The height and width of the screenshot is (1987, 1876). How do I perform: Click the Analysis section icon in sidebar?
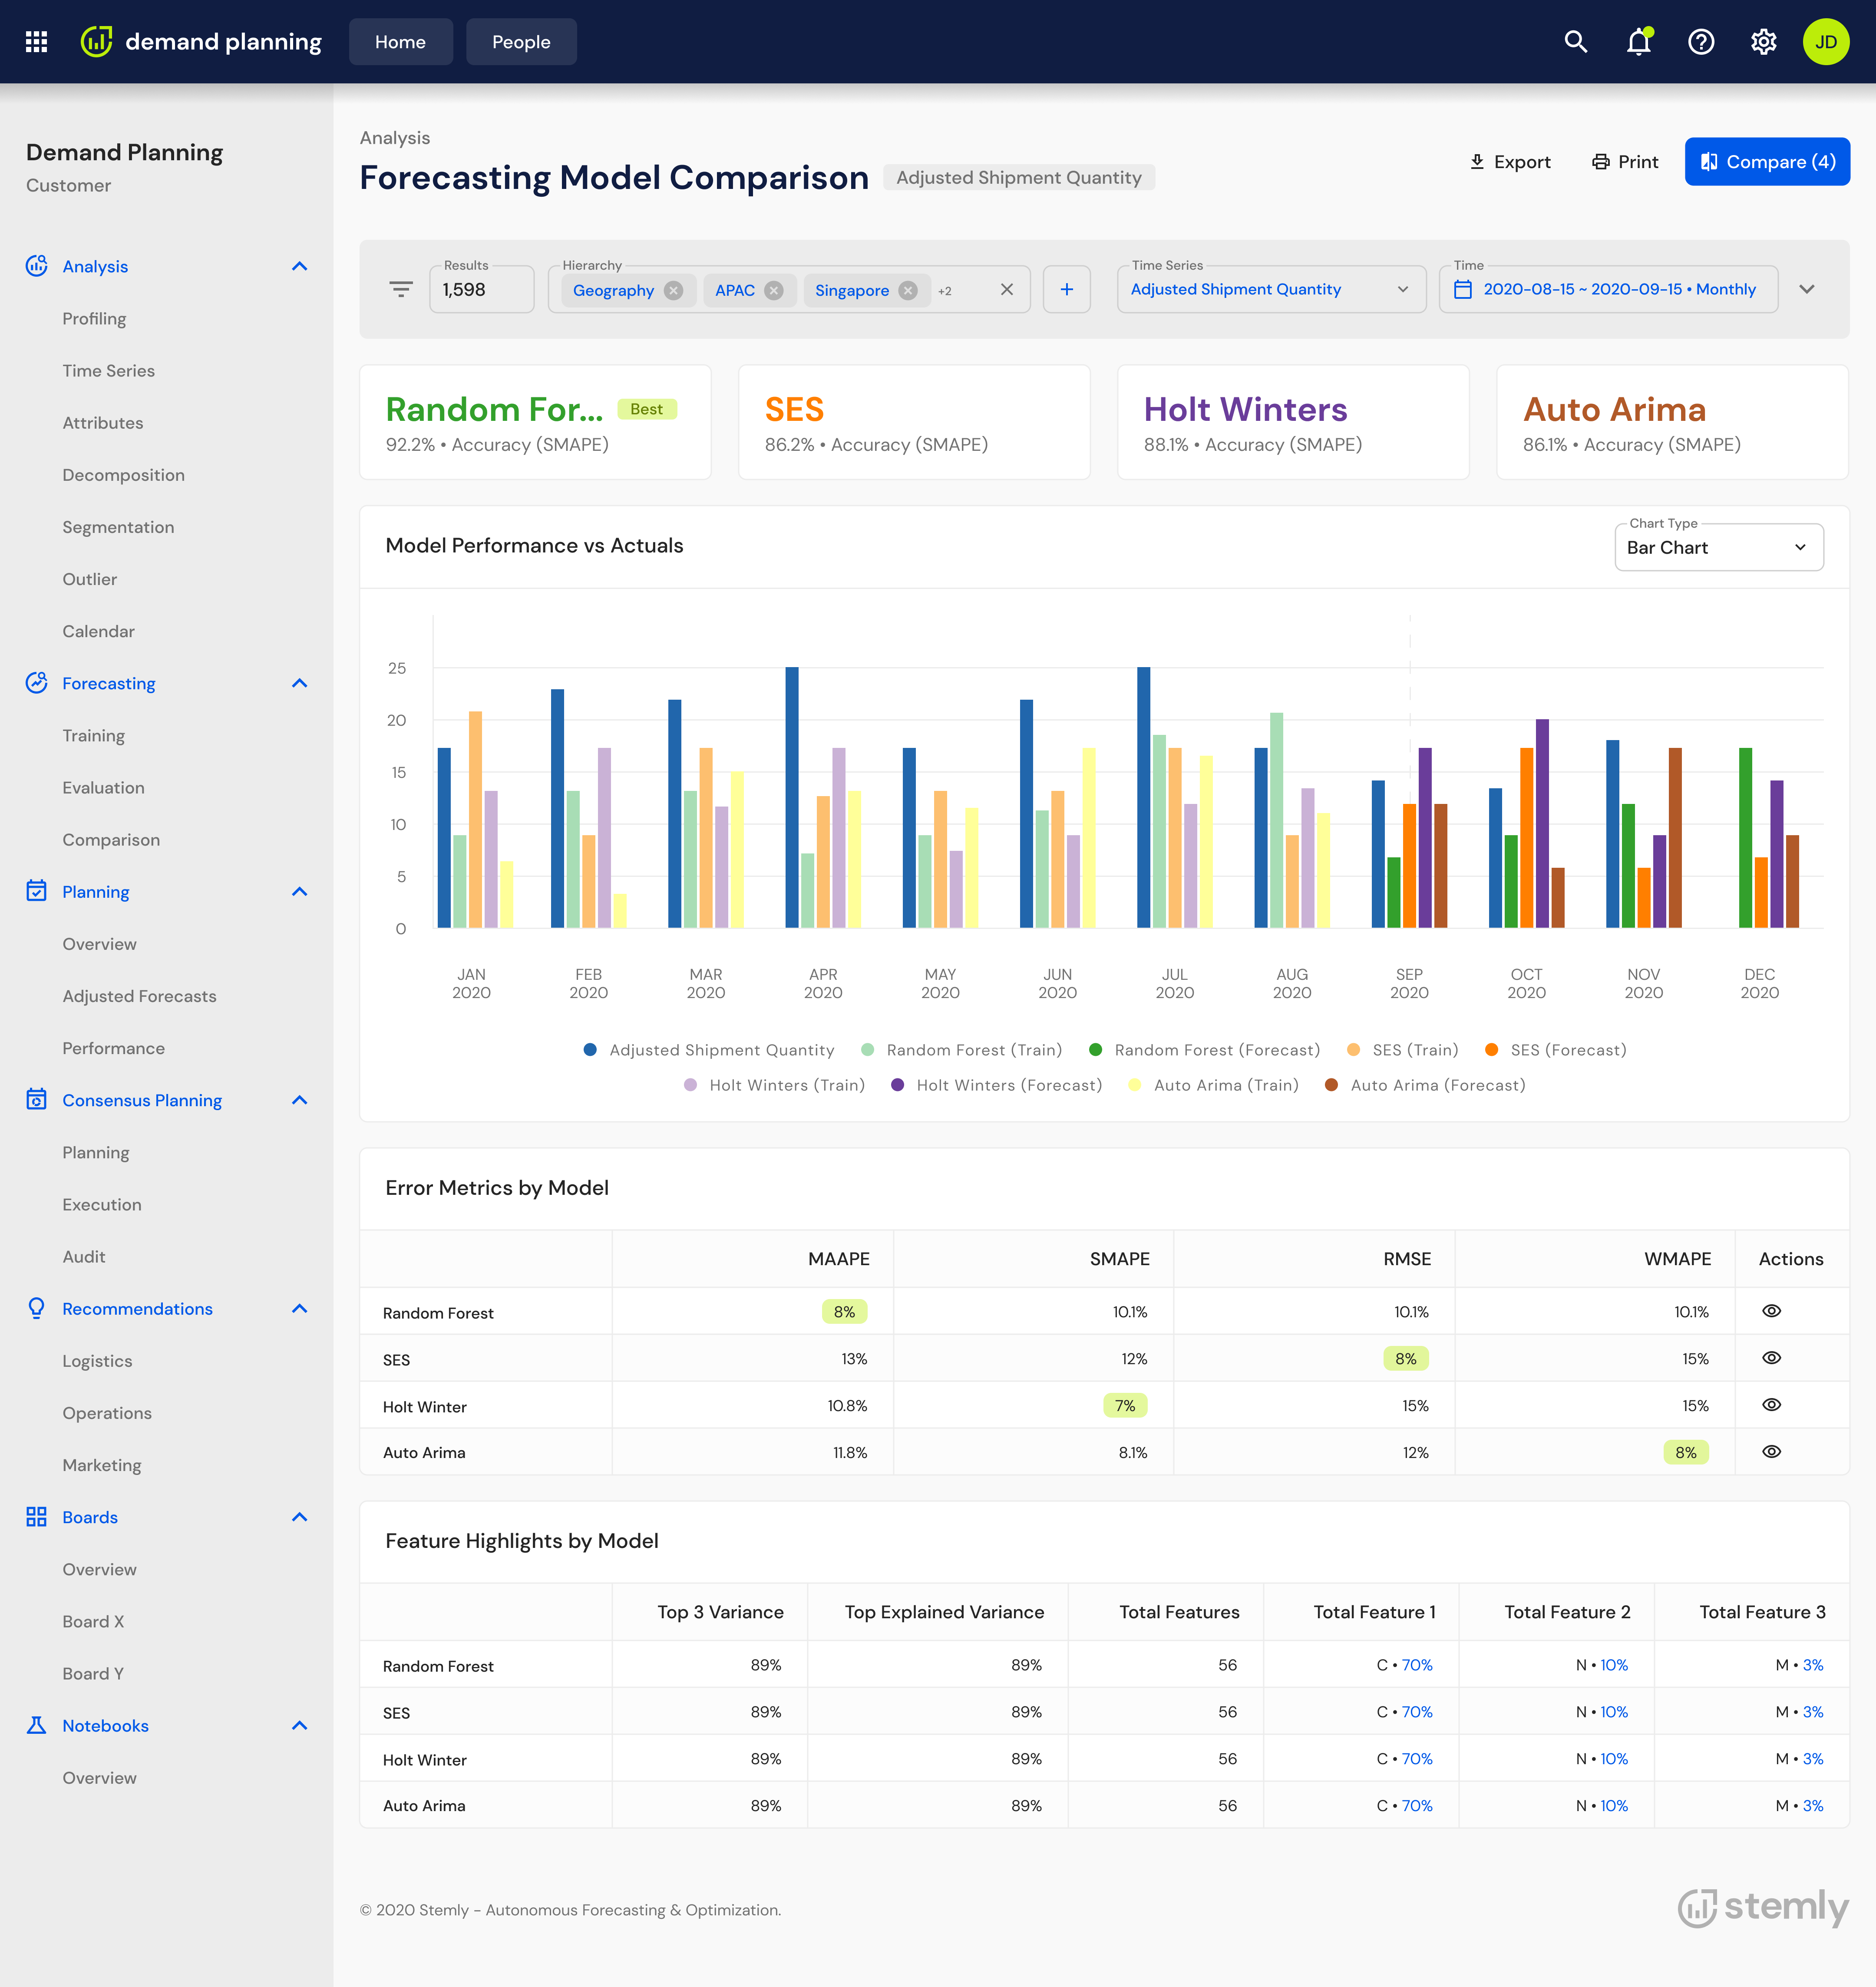click(x=37, y=266)
